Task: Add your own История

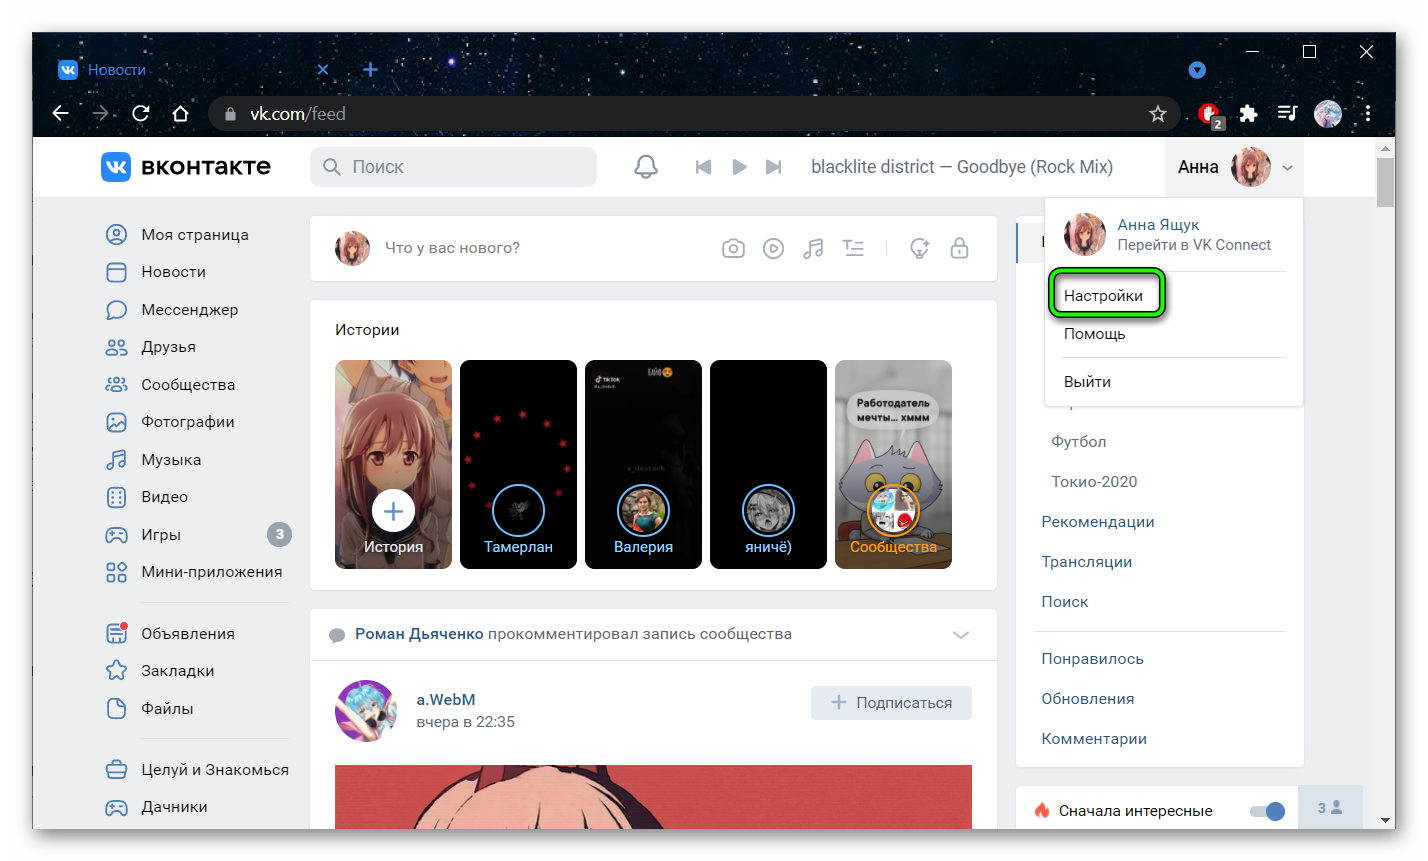Action: click(393, 465)
